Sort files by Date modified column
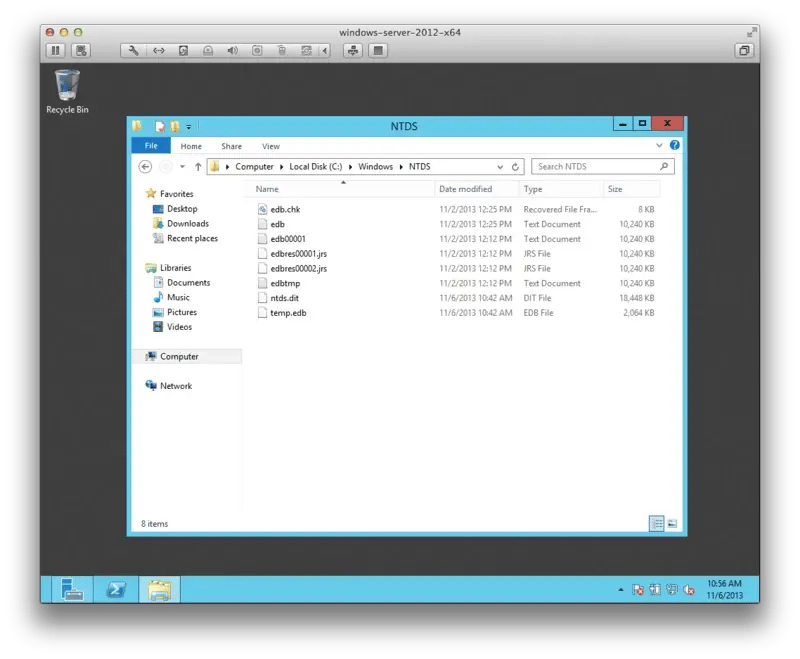Viewport: 800px width, 659px height. point(466,189)
